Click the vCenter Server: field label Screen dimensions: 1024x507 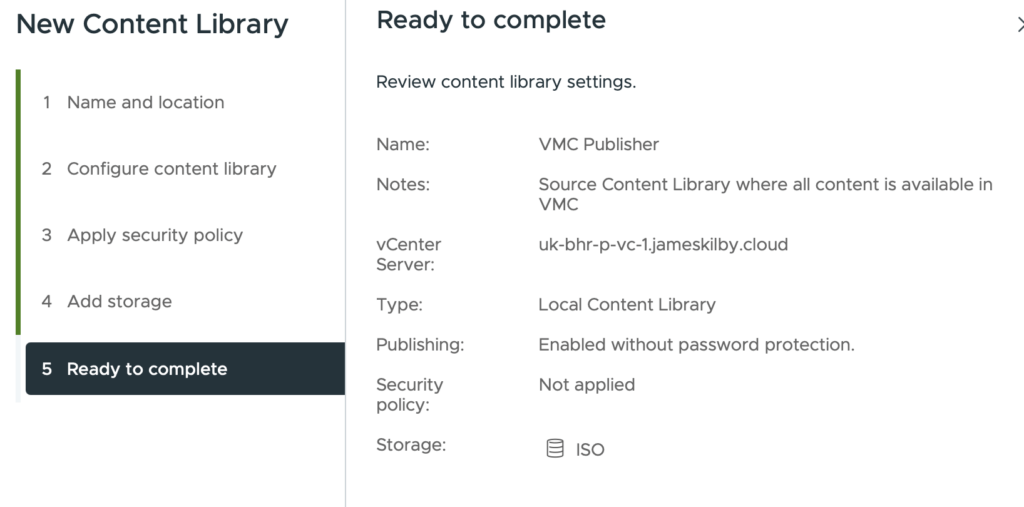(408, 254)
